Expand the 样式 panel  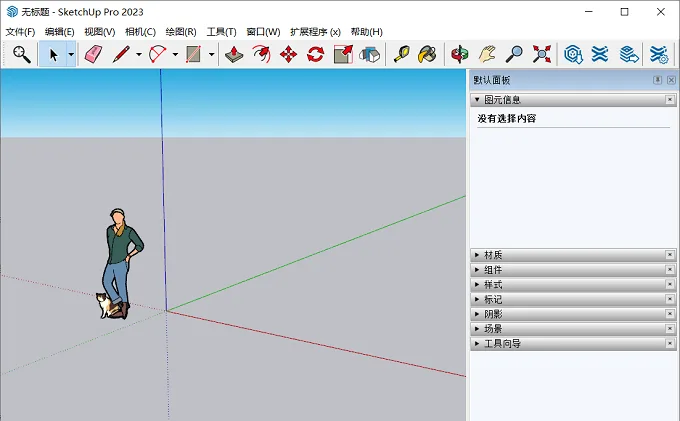point(477,284)
